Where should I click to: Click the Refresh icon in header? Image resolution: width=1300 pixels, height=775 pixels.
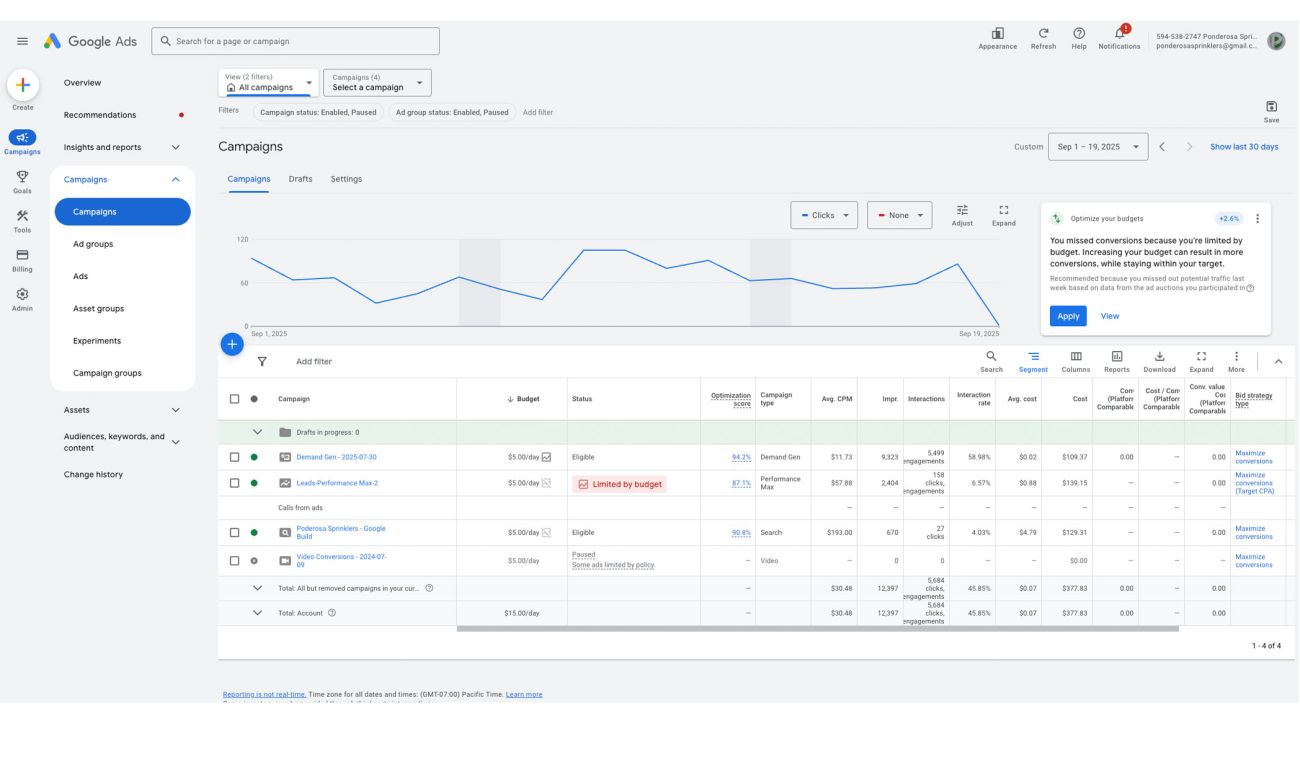coord(1043,34)
